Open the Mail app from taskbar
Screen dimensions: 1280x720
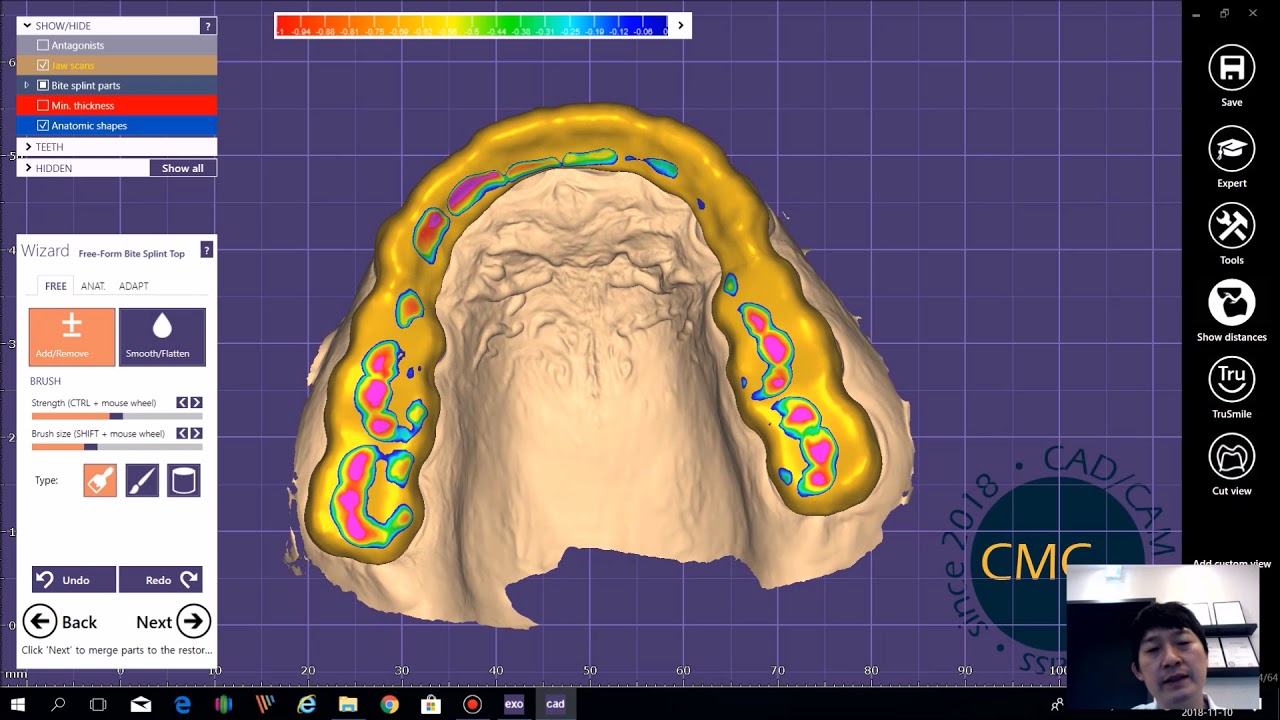pos(141,704)
